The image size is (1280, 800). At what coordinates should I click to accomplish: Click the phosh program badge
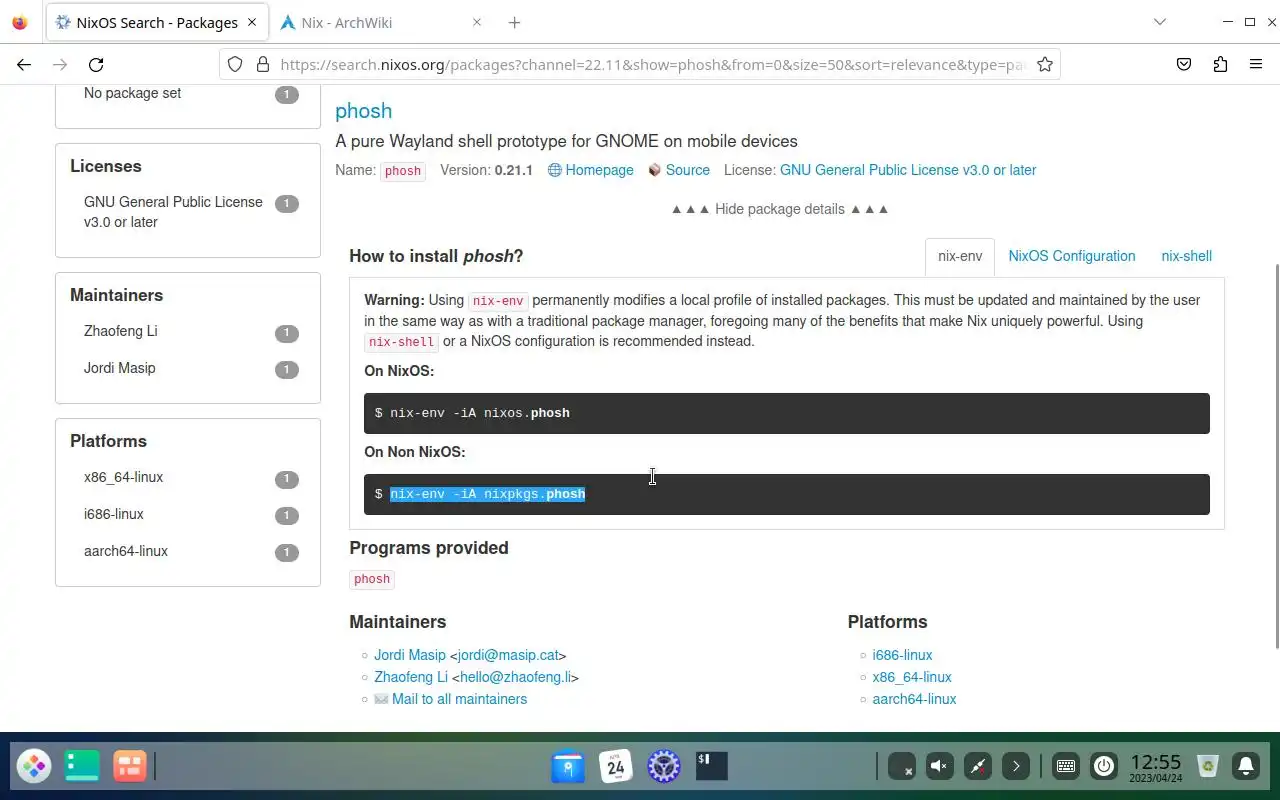tap(372, 579)
